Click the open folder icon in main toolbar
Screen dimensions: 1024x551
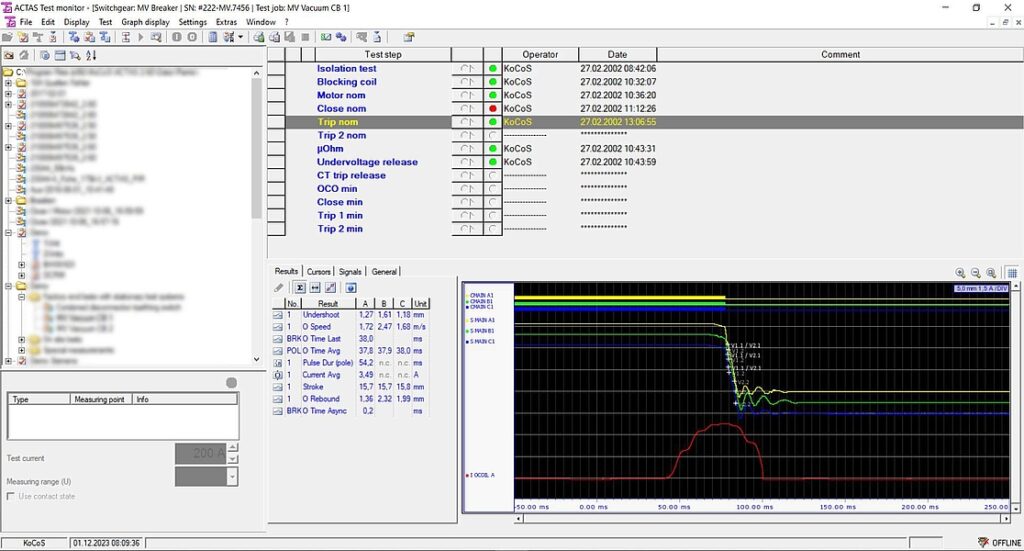[8, 37]
